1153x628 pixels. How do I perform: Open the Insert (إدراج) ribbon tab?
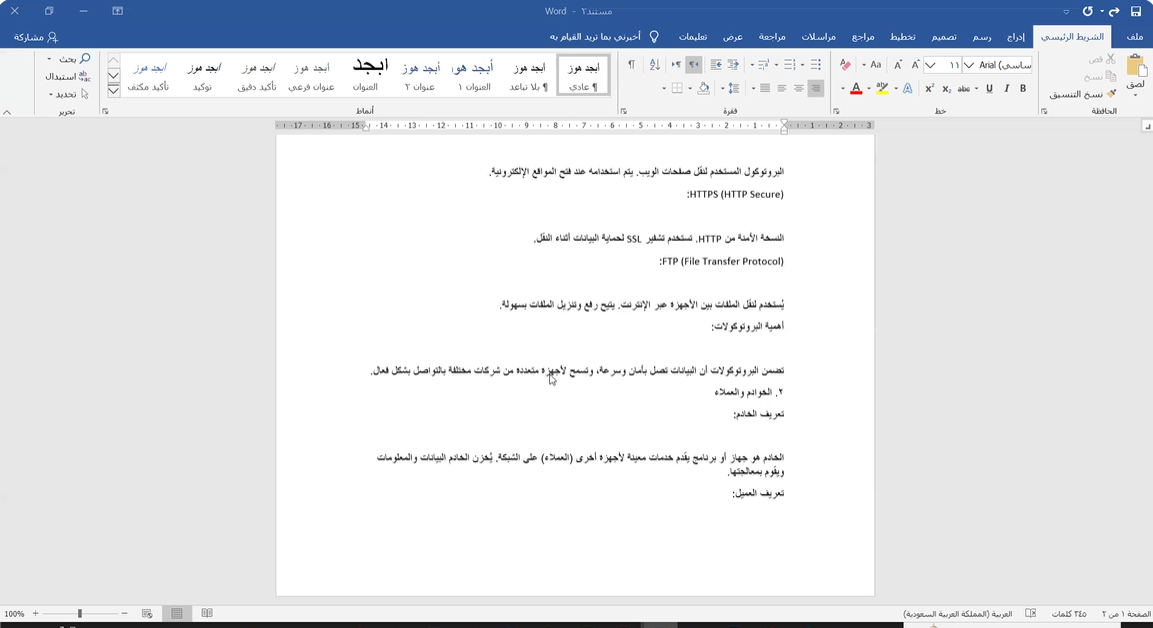click(x=1016, y=37)
